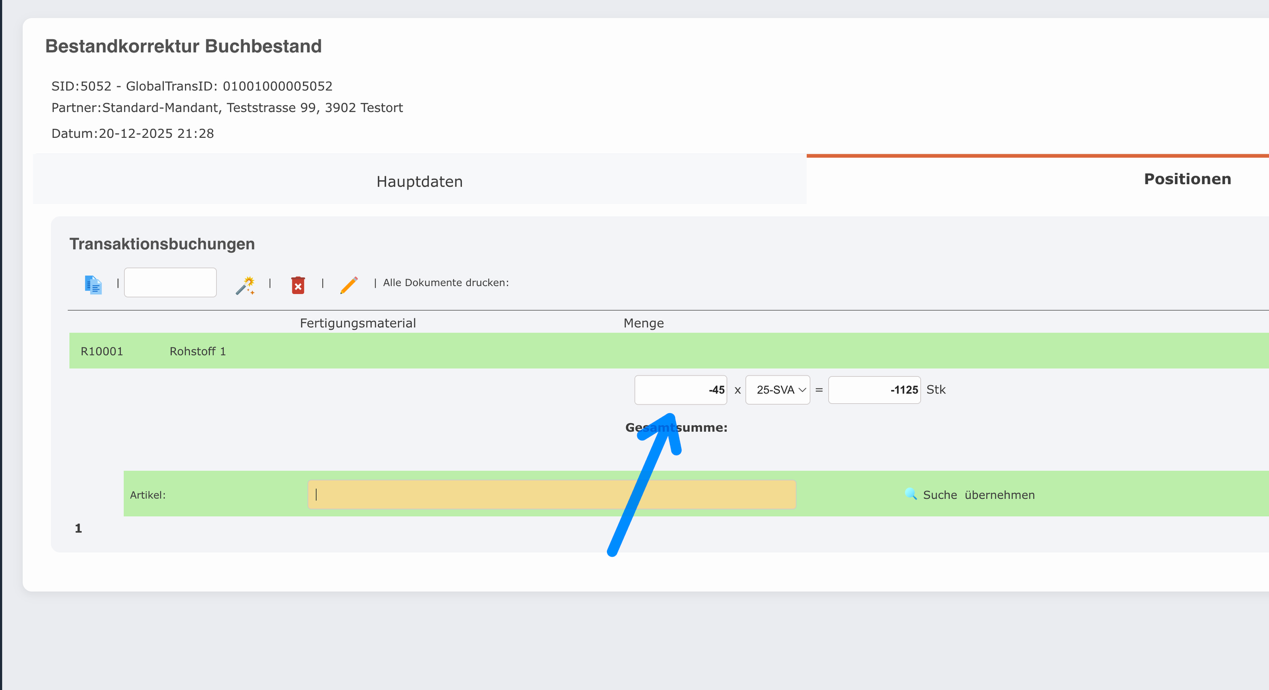Click the total field showing -1125
Viewport: 1269px width, 690px height.
(x=874, y=390)
